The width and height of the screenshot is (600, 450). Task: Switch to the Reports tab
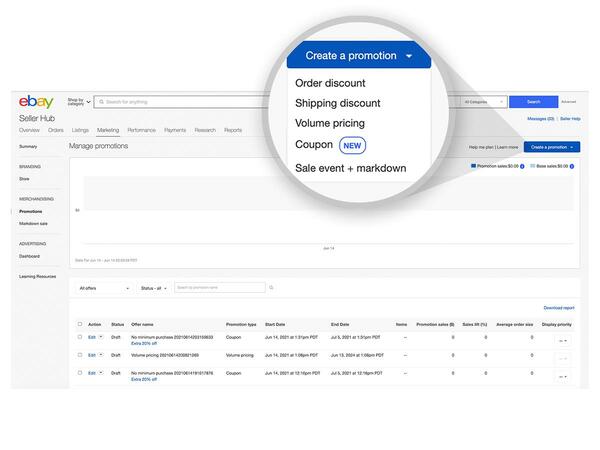pos(233,130)
